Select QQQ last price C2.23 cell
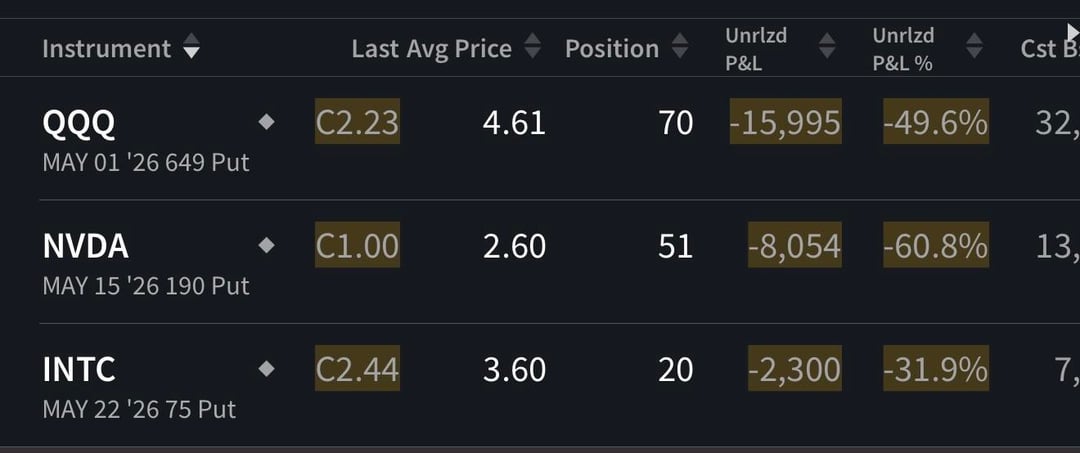 coord(357,123)
